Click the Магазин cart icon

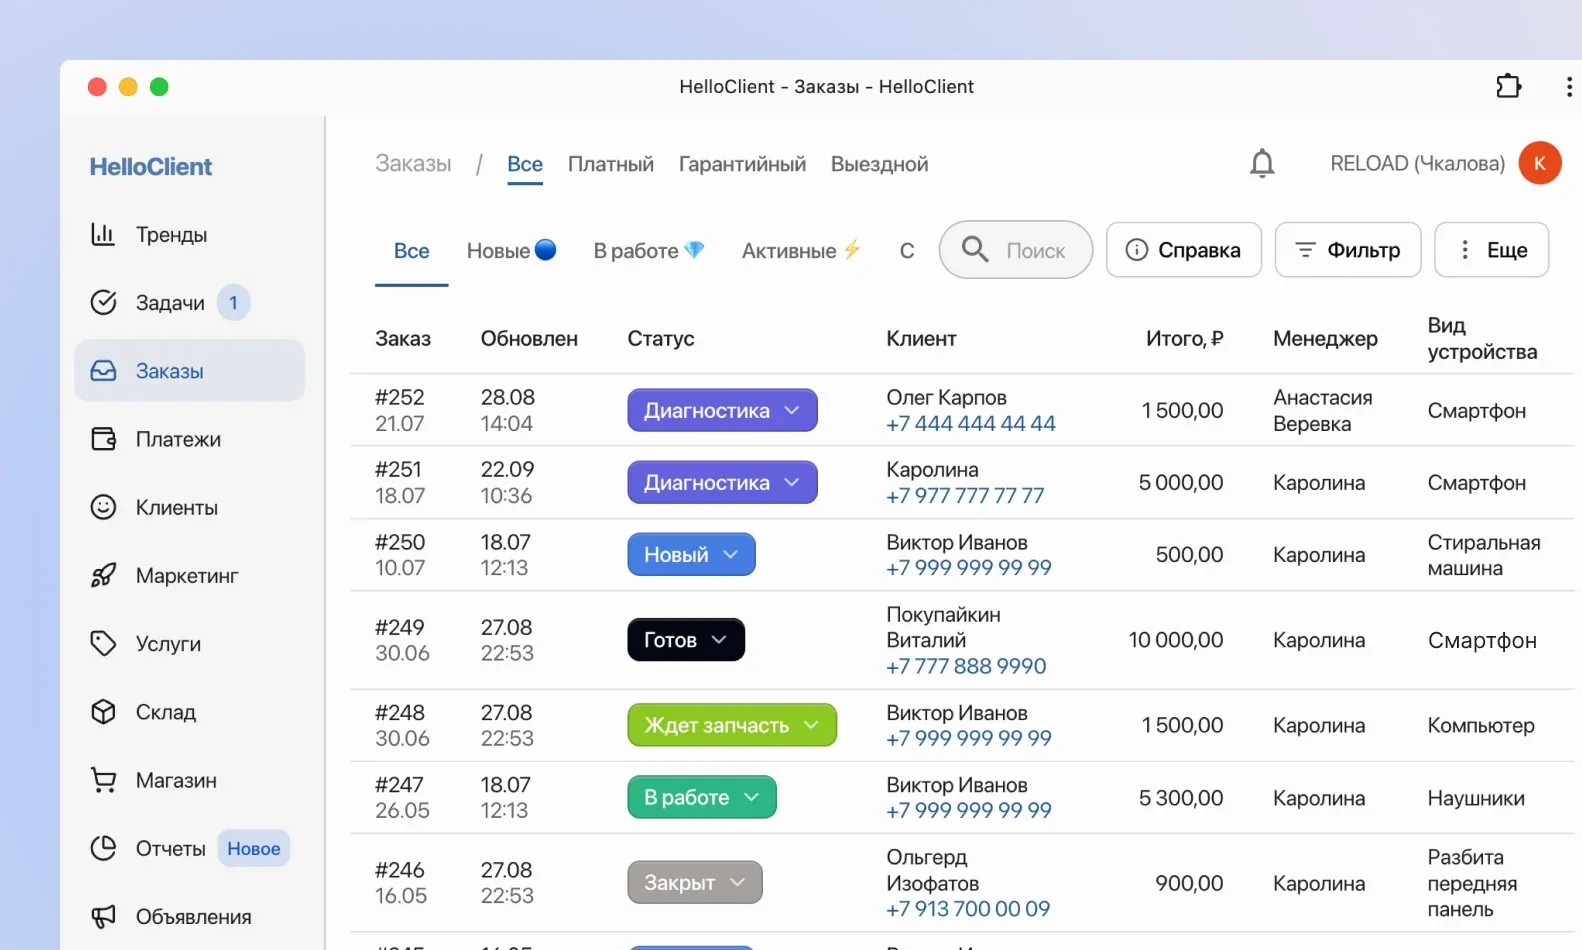tap(103, 779)
